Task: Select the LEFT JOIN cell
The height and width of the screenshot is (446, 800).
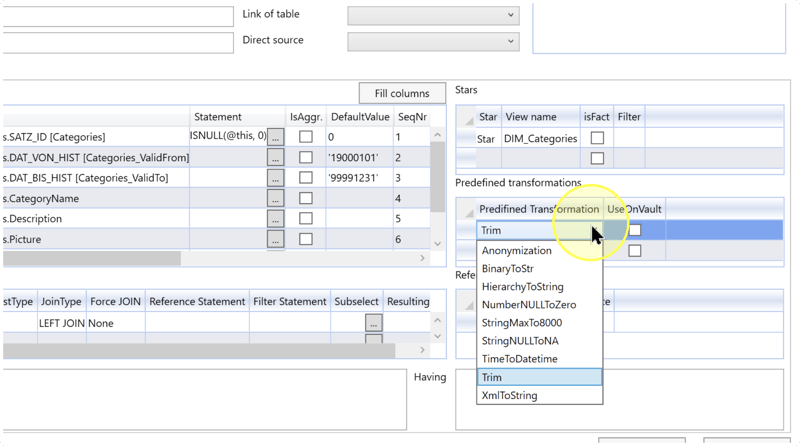Action: point(62,323)
